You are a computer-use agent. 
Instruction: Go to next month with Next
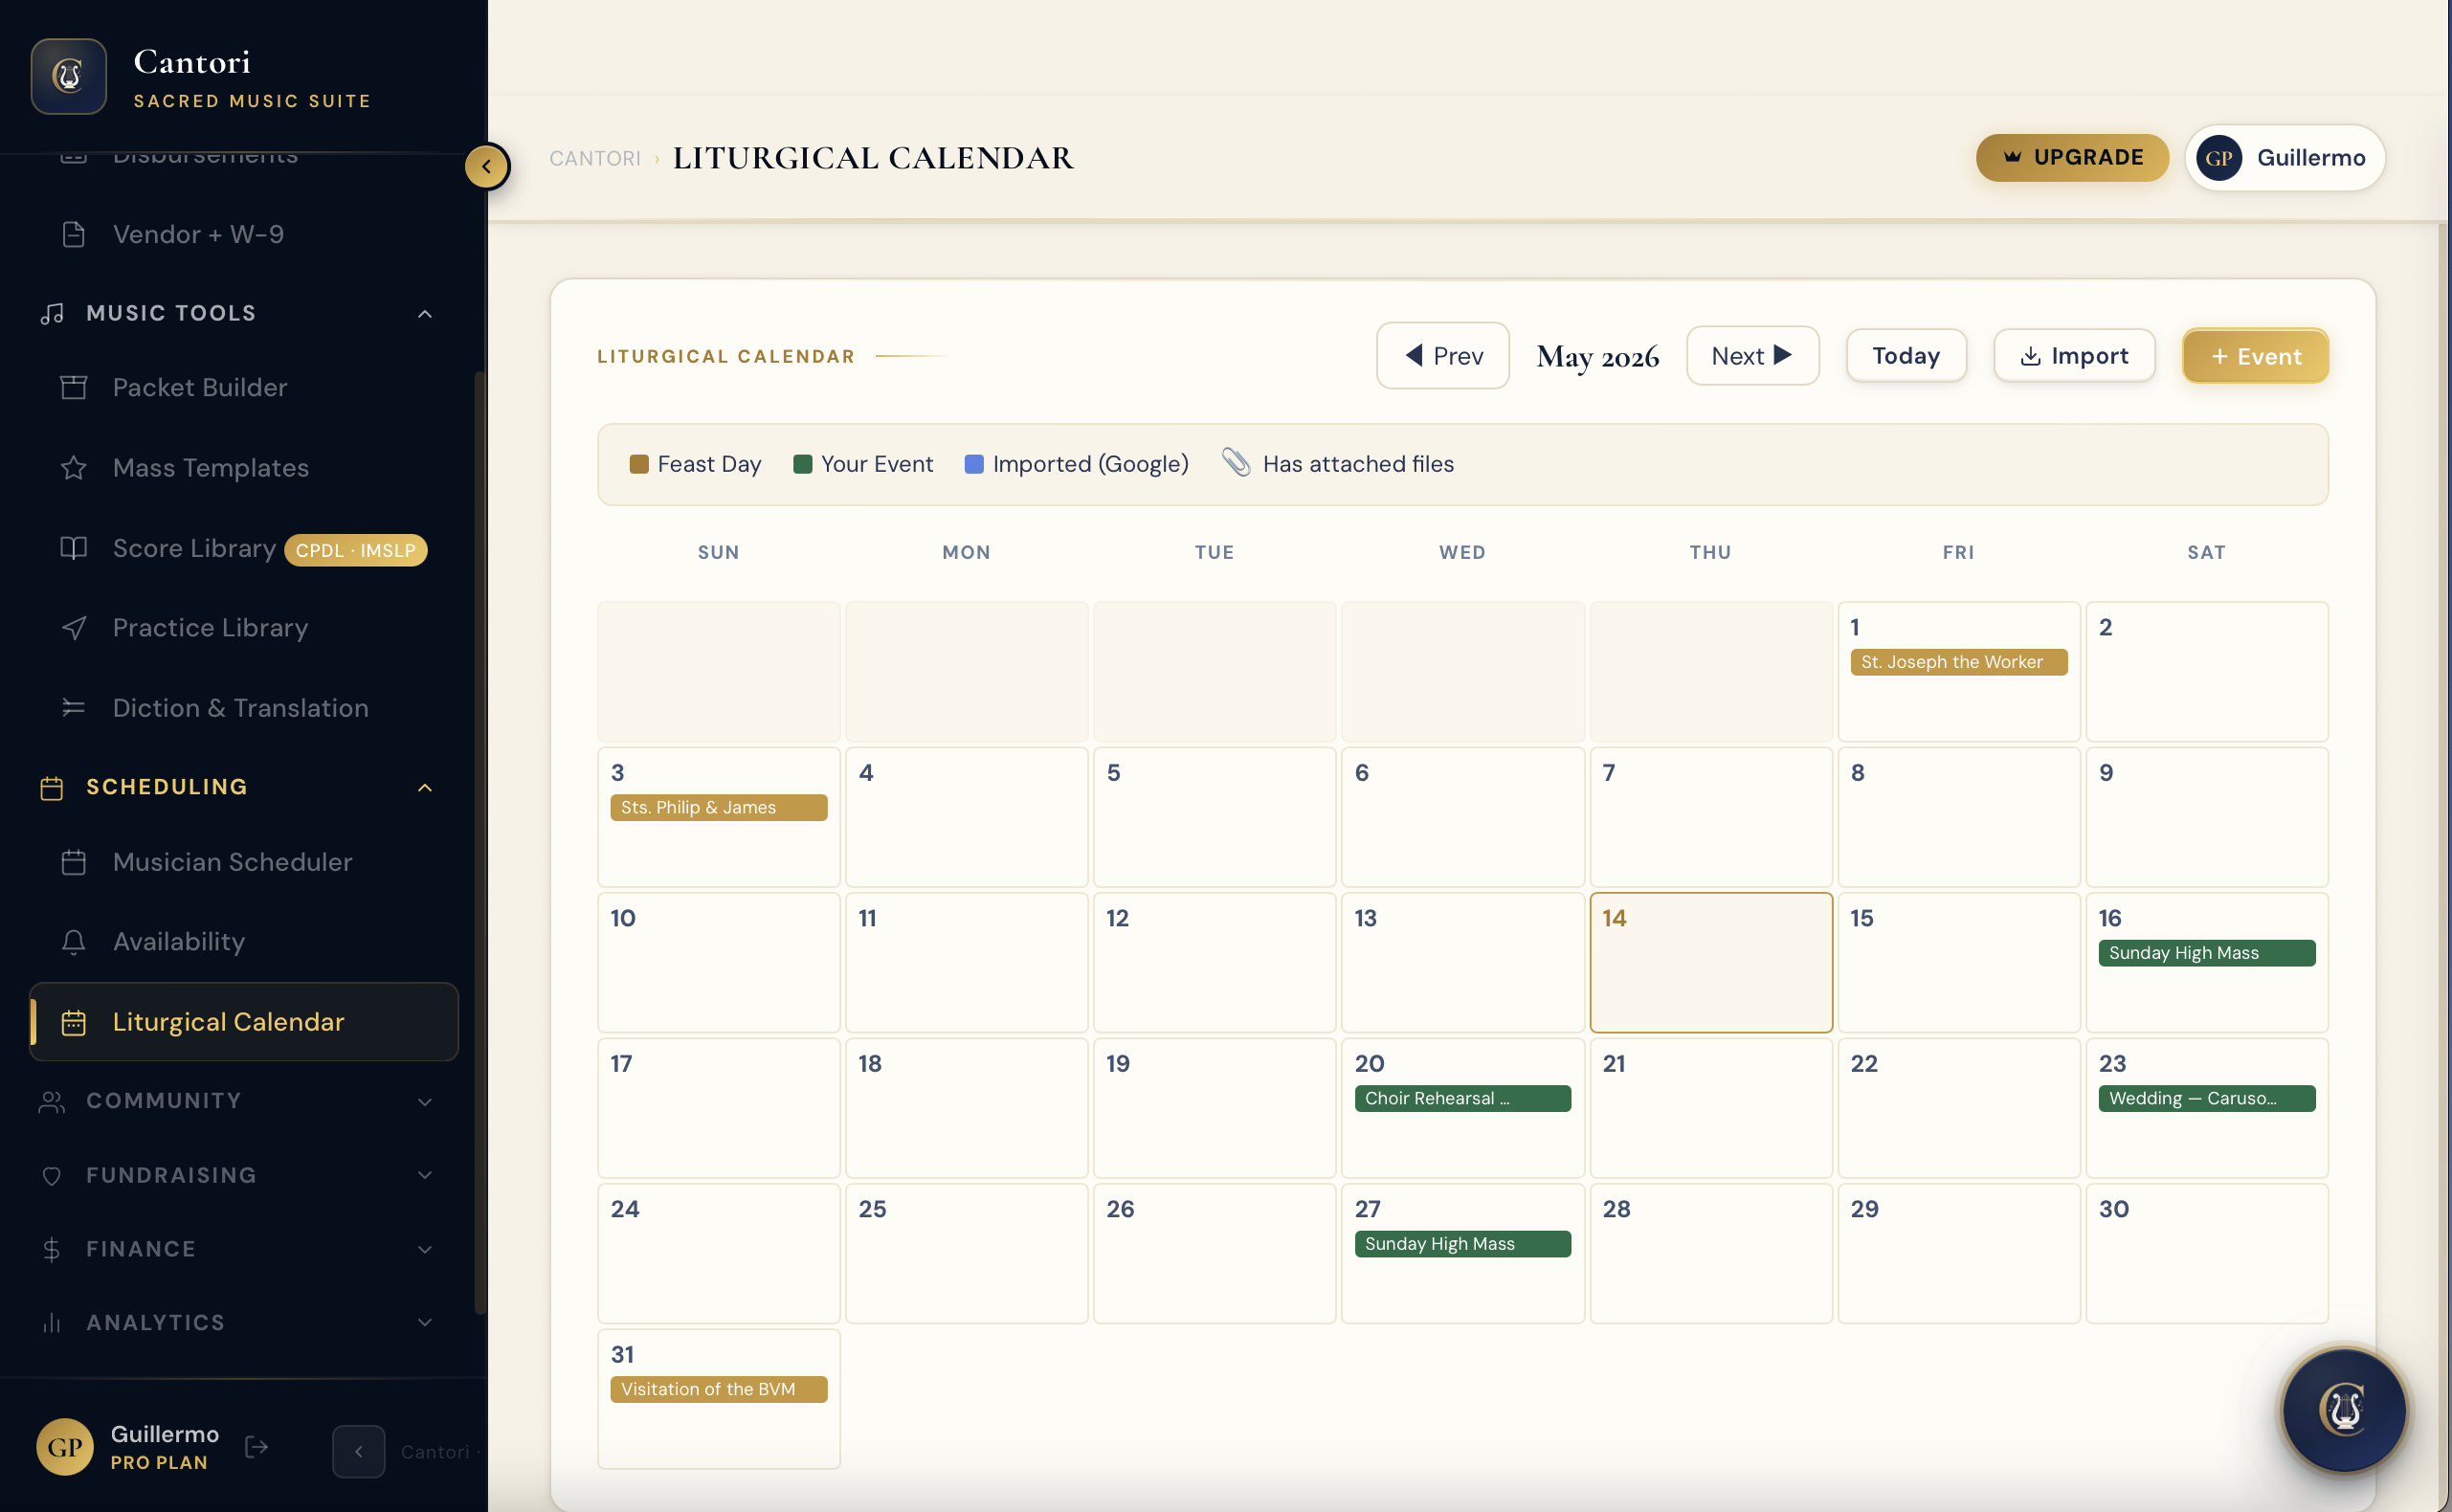(x=1752, y=356)
